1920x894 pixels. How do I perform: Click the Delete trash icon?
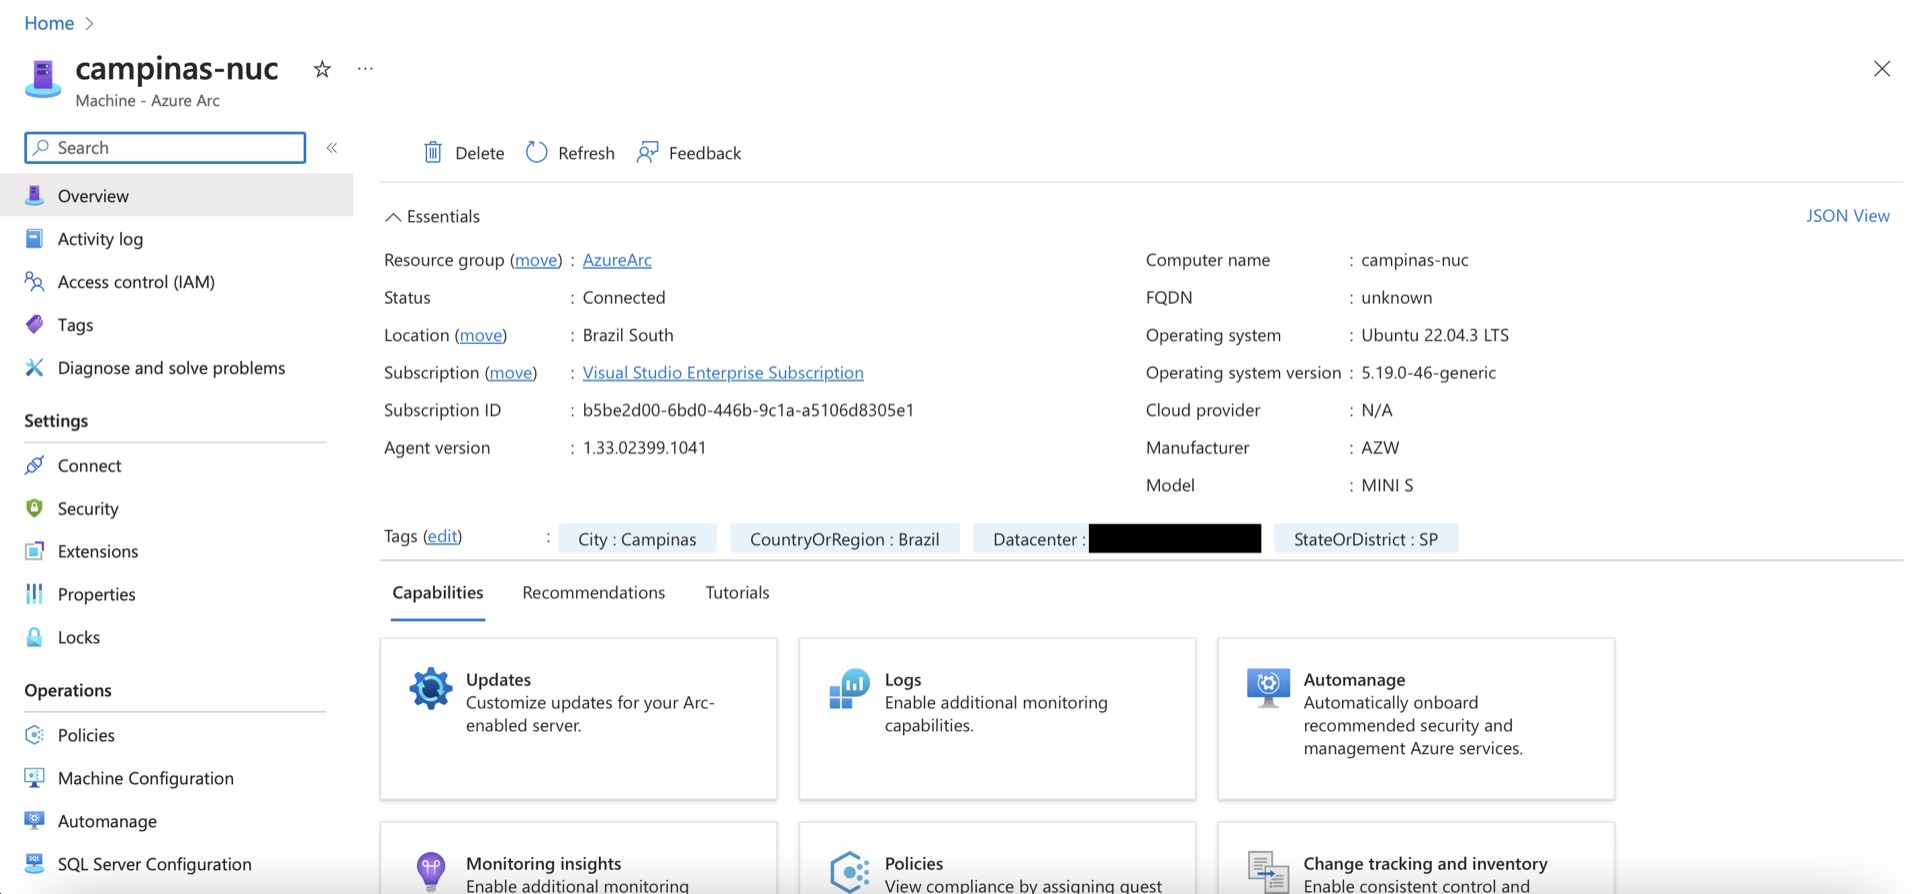pos(433,152)
